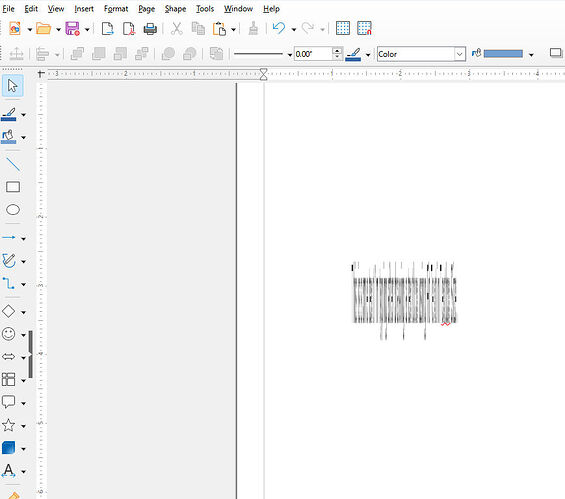This screenshot has height=499, width=565.
Task: Click the blue fill color swatch
Action: 503,54
